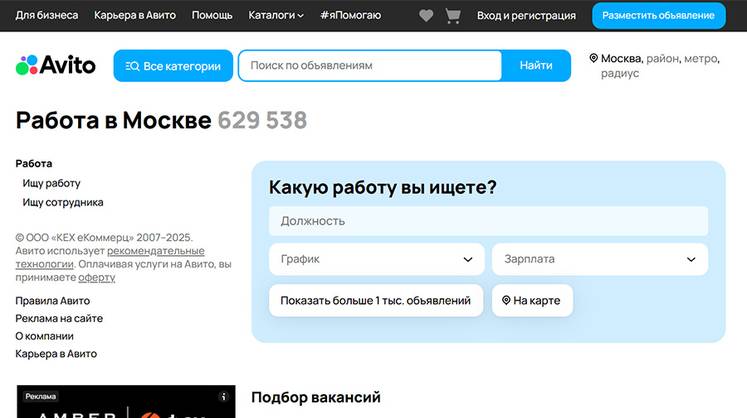The width and height of the screenshot is (747, 418).
Task: Click the Подбор вакансий heading
Action: (x=316, y=397)
